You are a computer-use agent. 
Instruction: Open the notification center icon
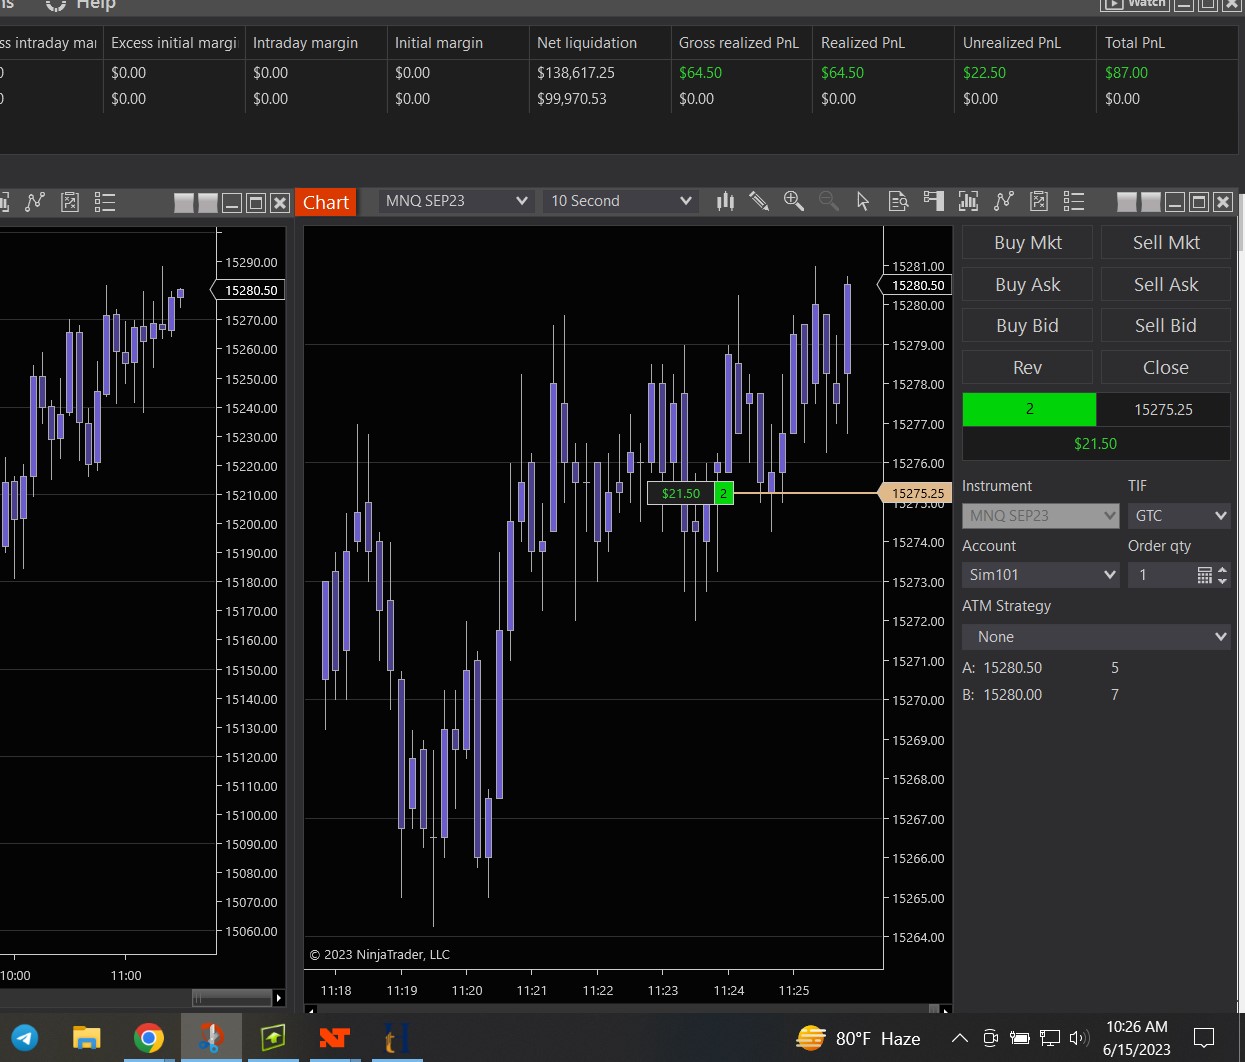(x=1204, y=1038)
